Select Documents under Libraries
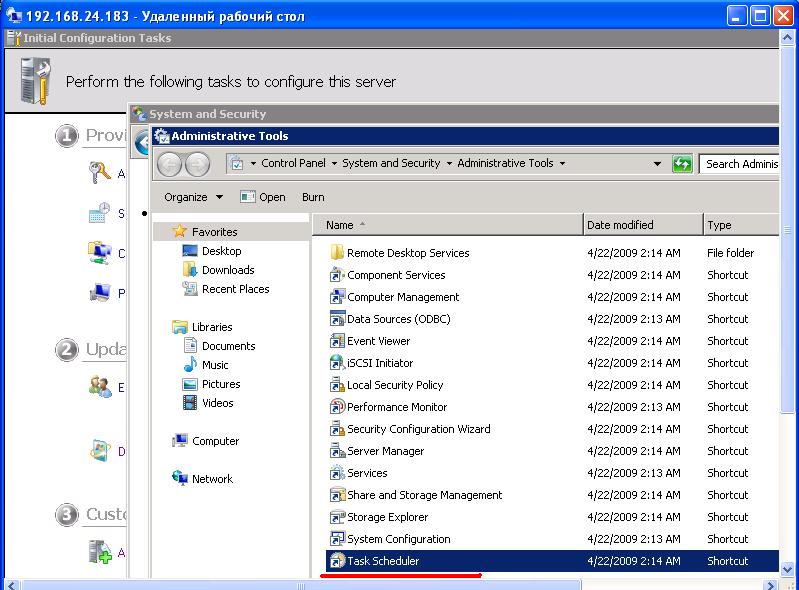This screenshot has height=590, width=799. click(228, 346)
